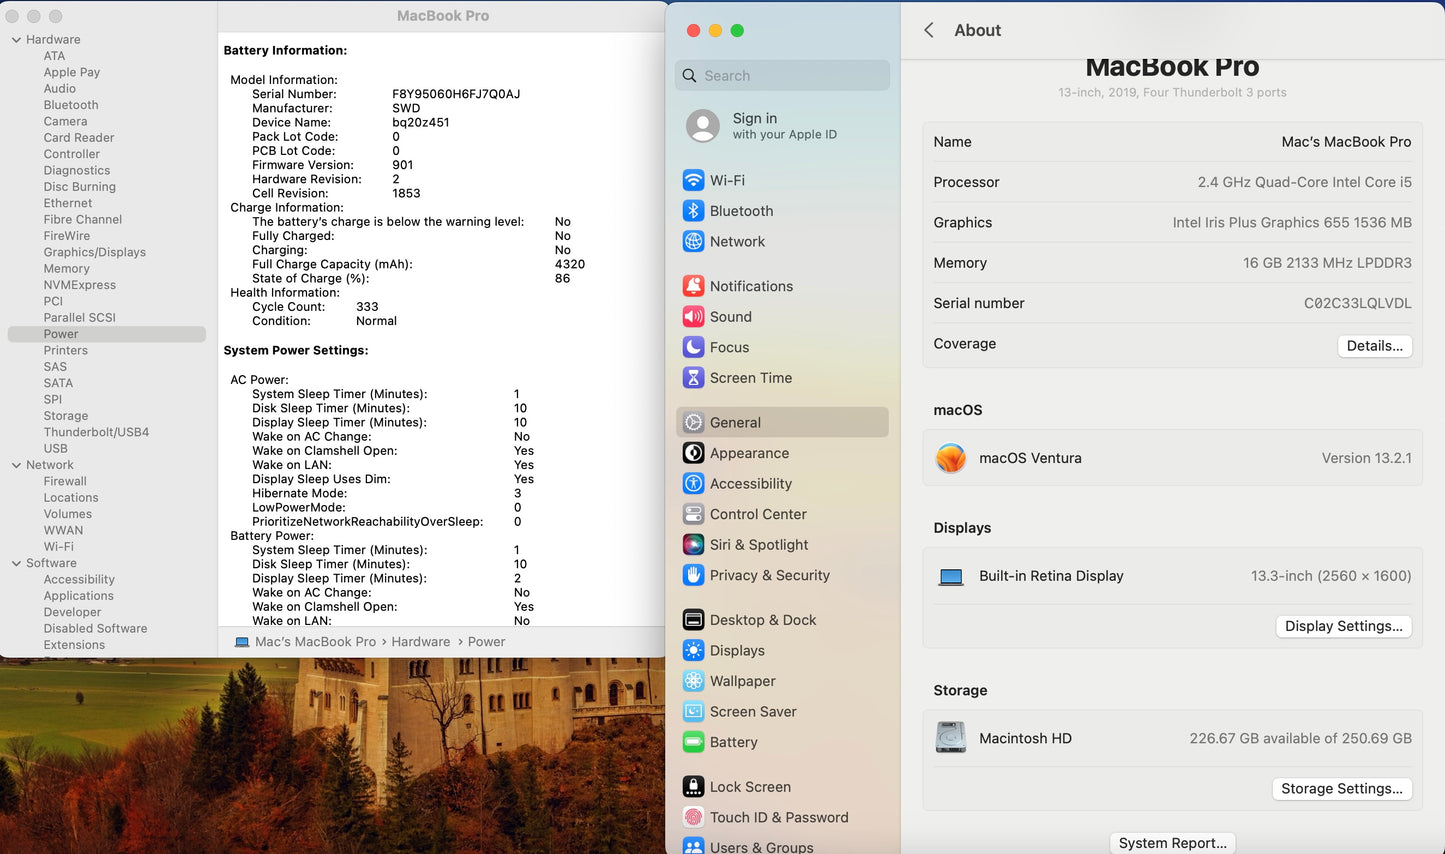Click Version 13.2.1 text
The image size is (1445, 854).
[x=1366, y=458]
